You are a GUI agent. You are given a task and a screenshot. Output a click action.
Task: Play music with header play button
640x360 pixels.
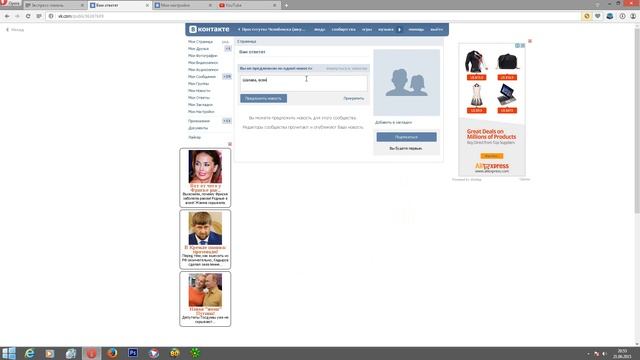pyautogui.click(x=400, y=29)
